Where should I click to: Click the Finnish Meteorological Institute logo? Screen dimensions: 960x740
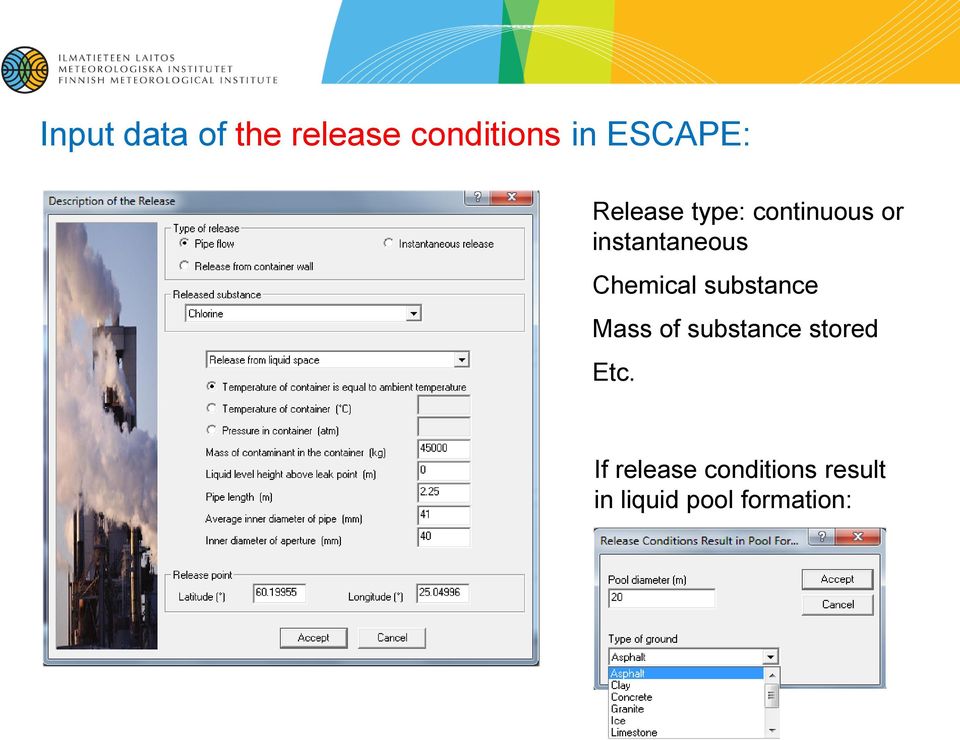pyautogui.click(x=24, y=69)
